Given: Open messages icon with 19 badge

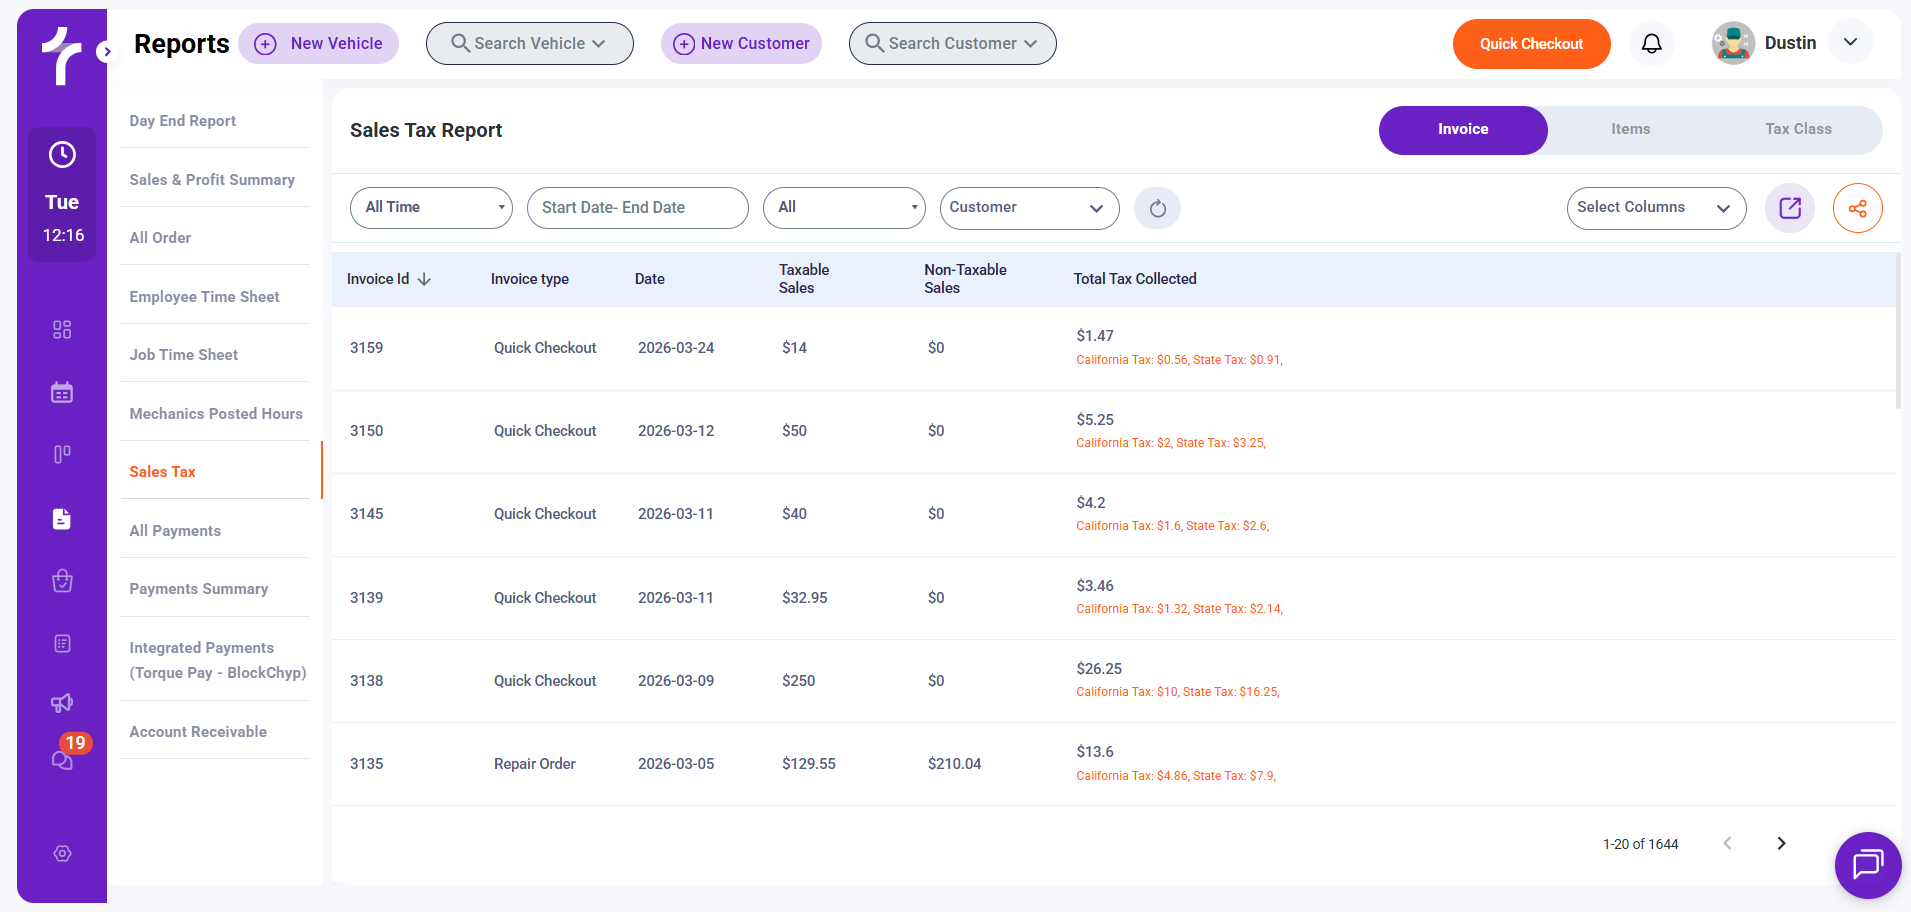Looking at the screenshot, I should 62,759.
